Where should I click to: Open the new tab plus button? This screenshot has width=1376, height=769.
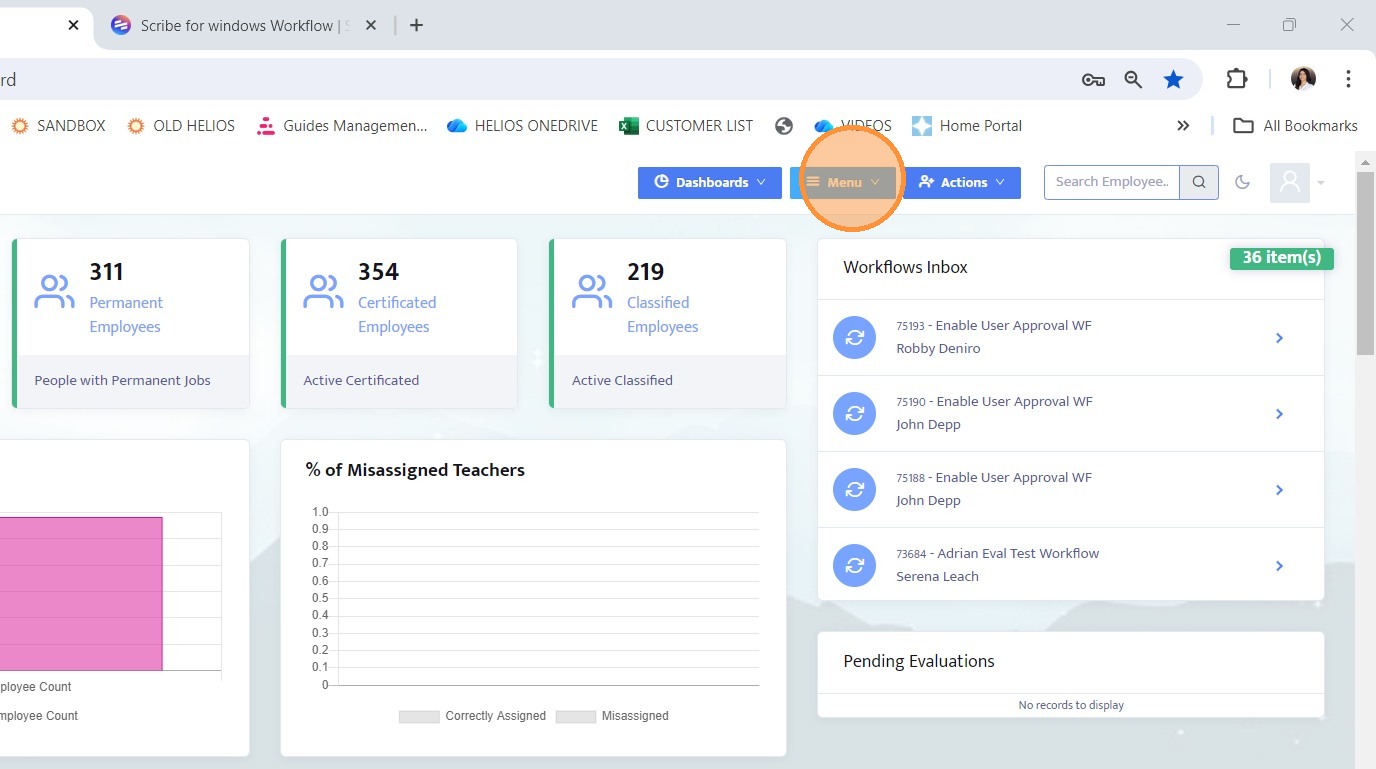[x=417, y=25]
